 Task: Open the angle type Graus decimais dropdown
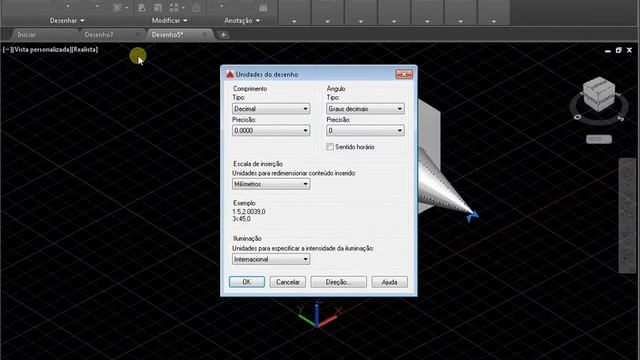point(365,109)
